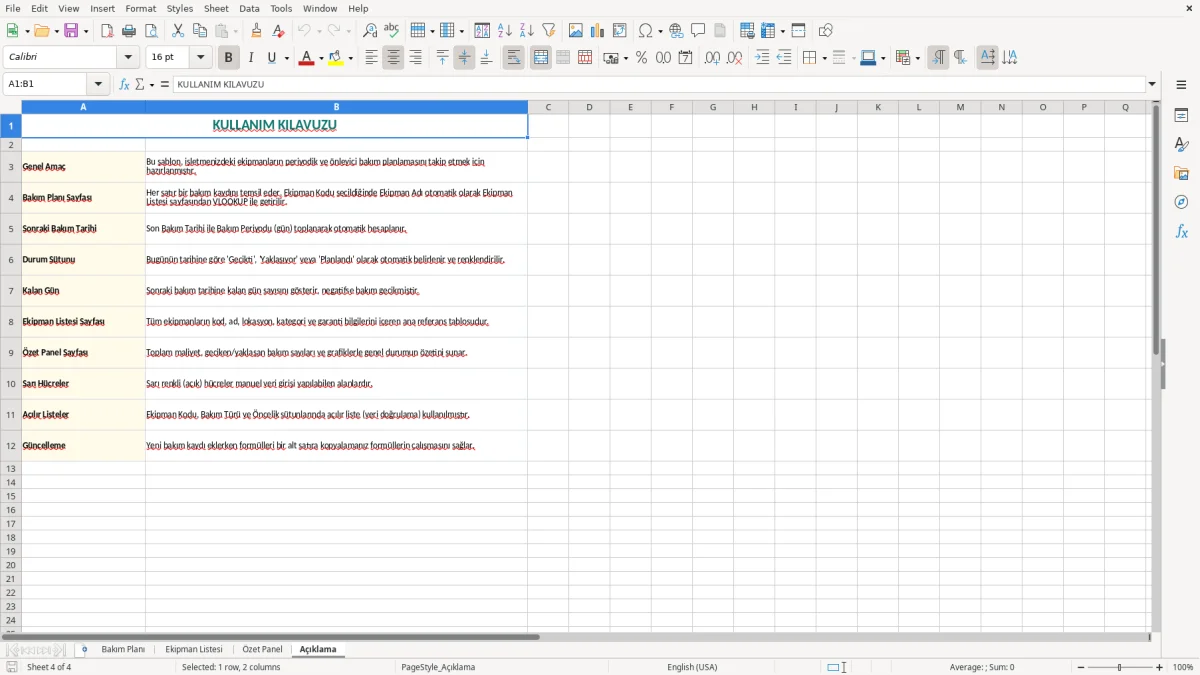Copy the selection
Screen dimensions: 1200x675
pyautogui.click(x=200, y=31)
